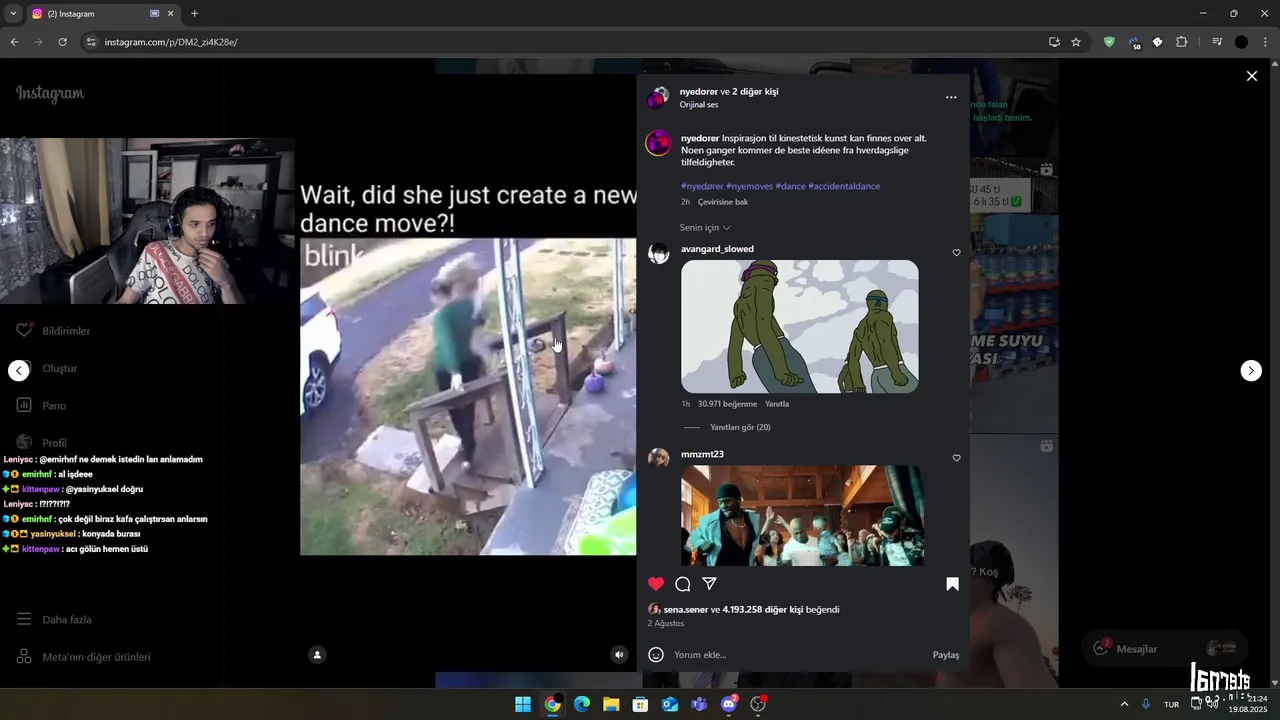The width and height of the screenshot is (1280, 720).
Task: Open the Extensions puzzle-piece menu
Action: coord(1182,42)
